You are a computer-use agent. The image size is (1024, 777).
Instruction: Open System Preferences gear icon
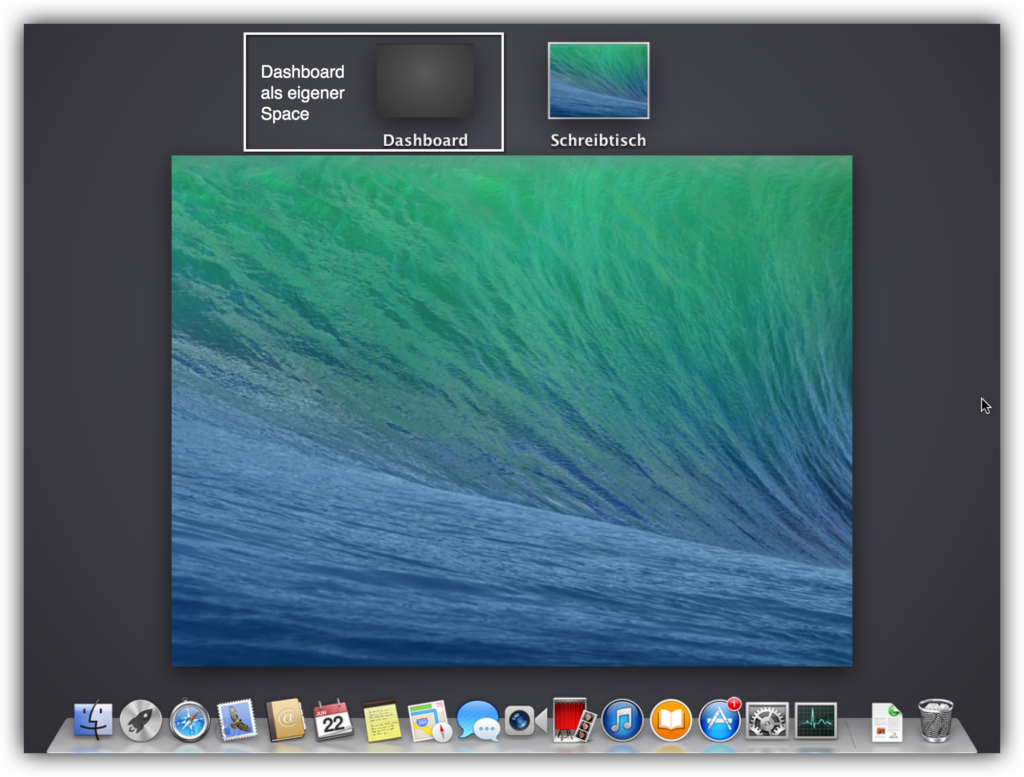coord(767,721)
